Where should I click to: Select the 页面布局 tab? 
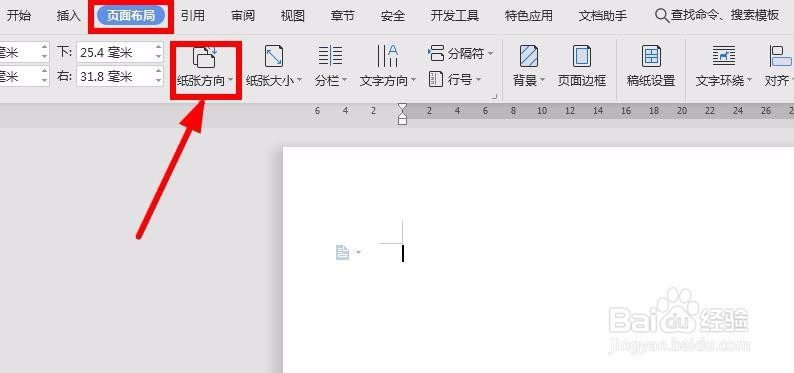131,16
